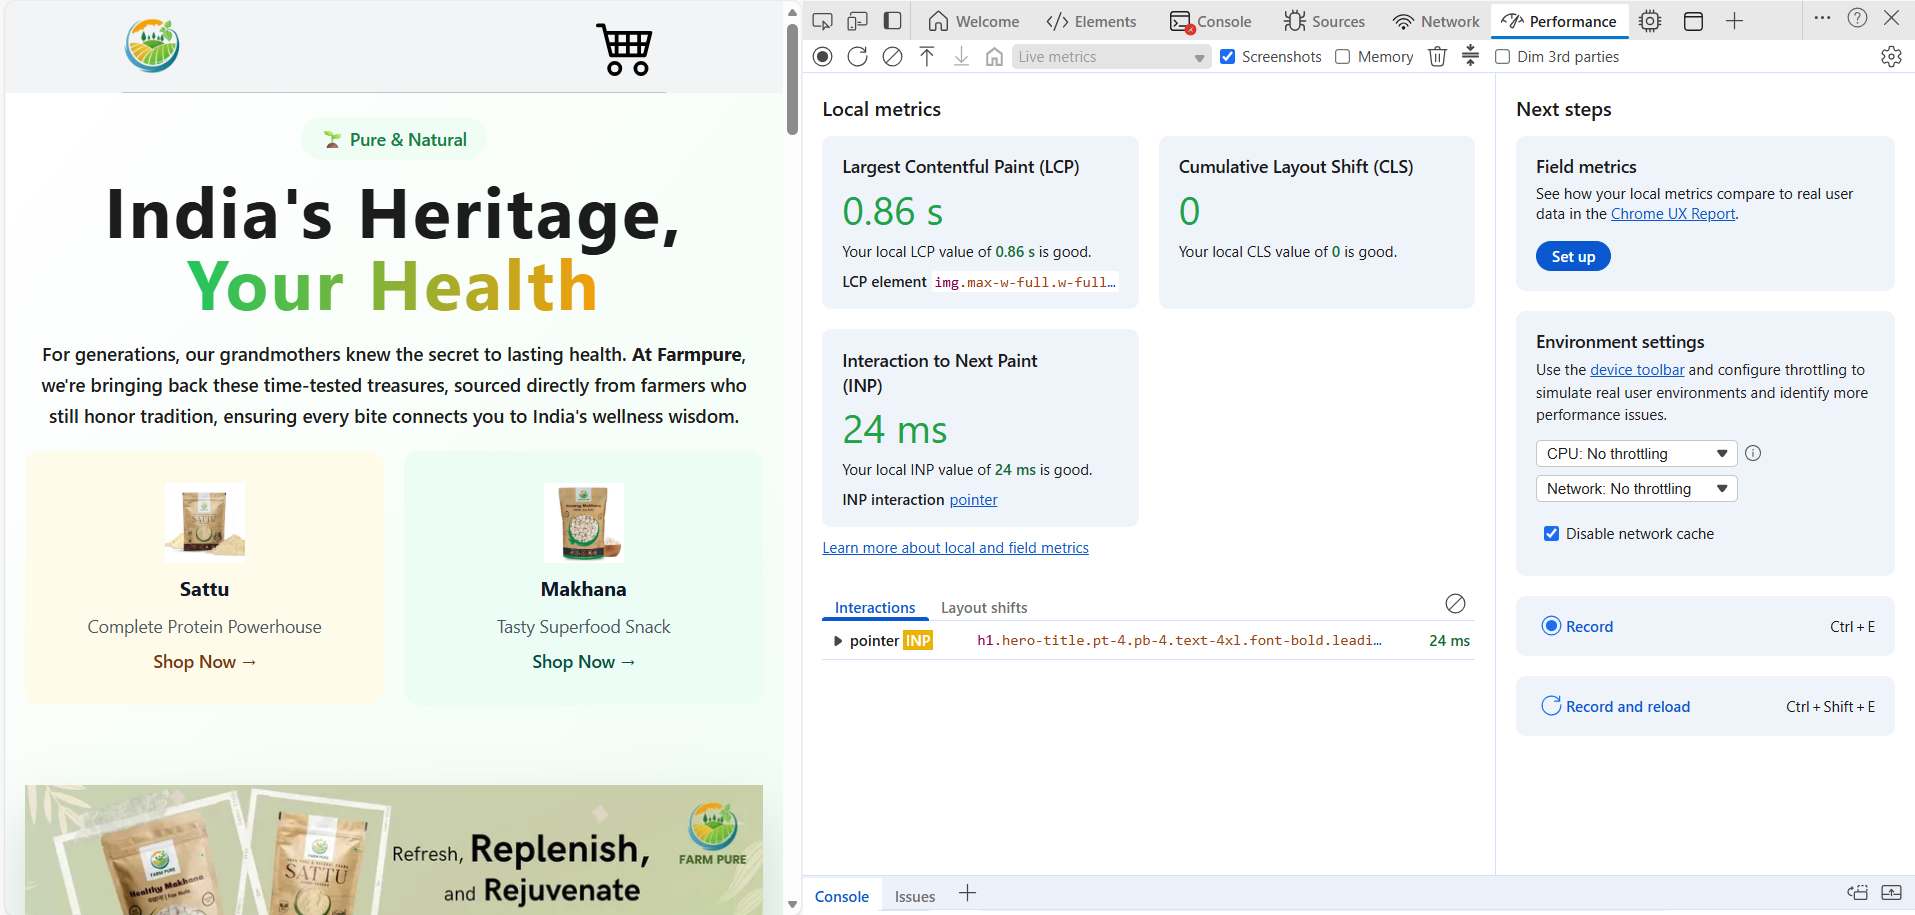The width and height of the screenshot is (1915, 915).
Task: Click the CPU throttling info icon
Action: (1753, 453)
